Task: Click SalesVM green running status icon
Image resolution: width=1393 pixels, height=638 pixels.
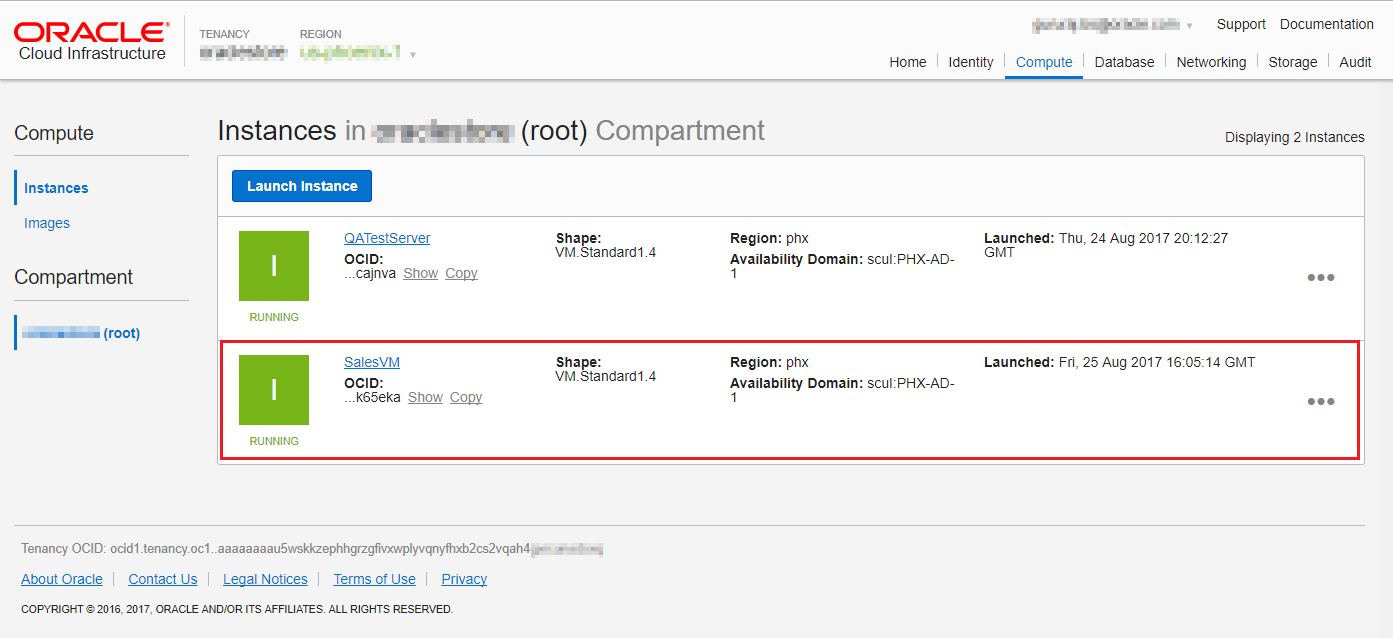Action: point(274,390)
